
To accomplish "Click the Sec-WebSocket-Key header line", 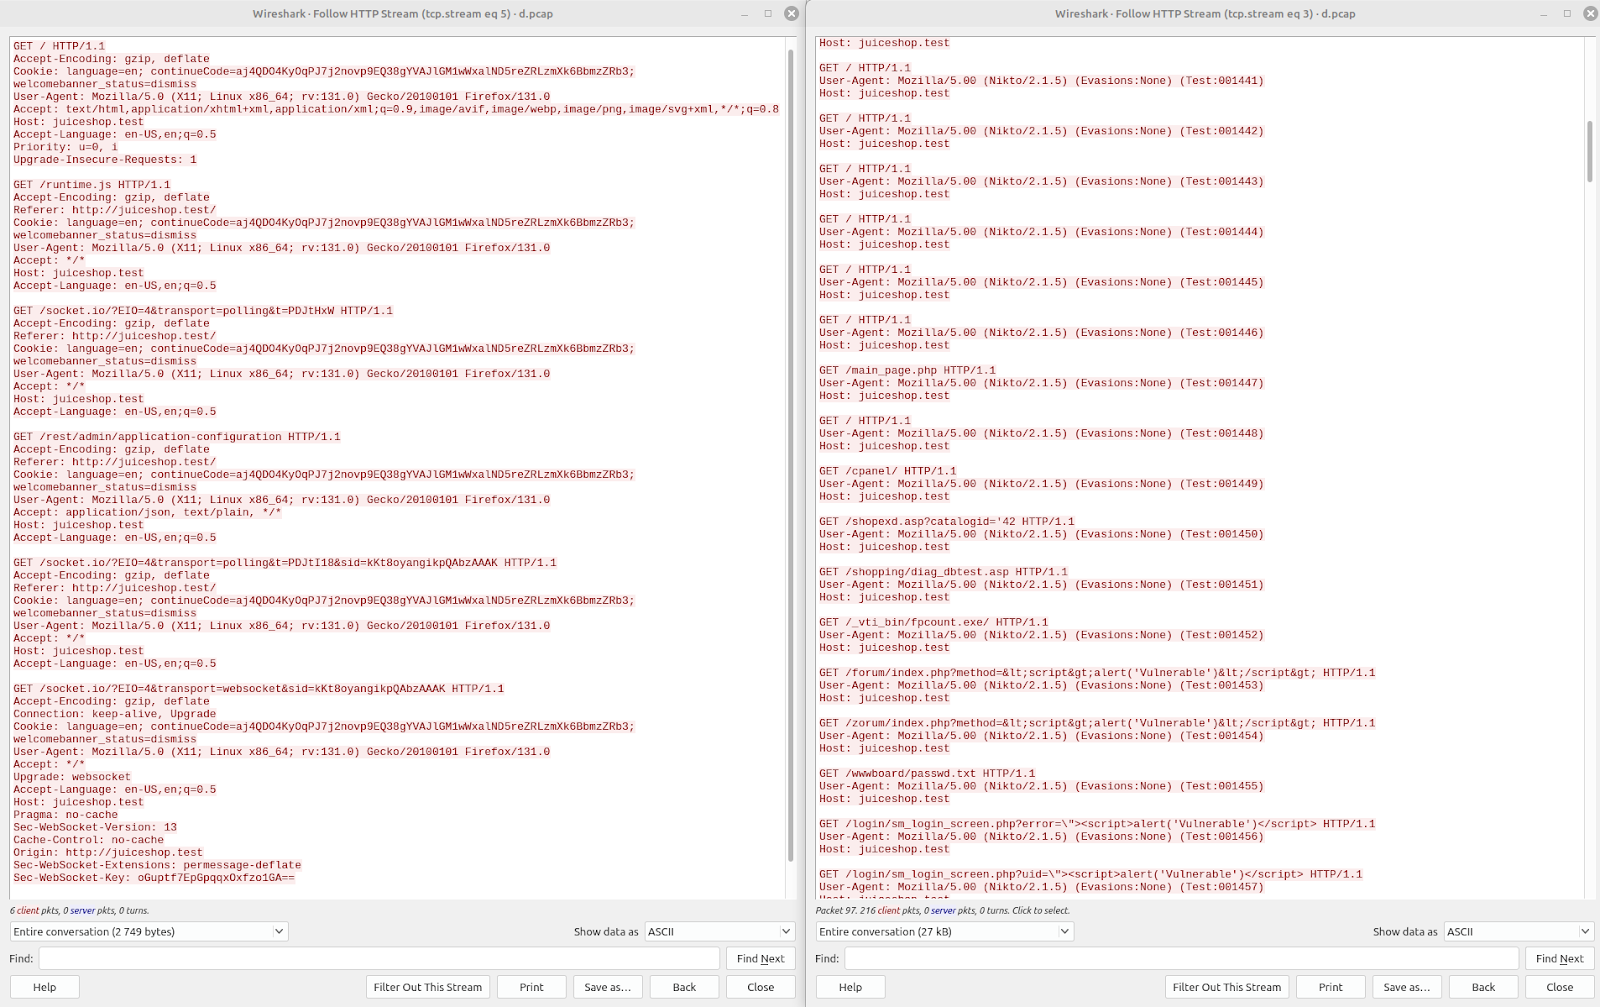I will 154,878.
